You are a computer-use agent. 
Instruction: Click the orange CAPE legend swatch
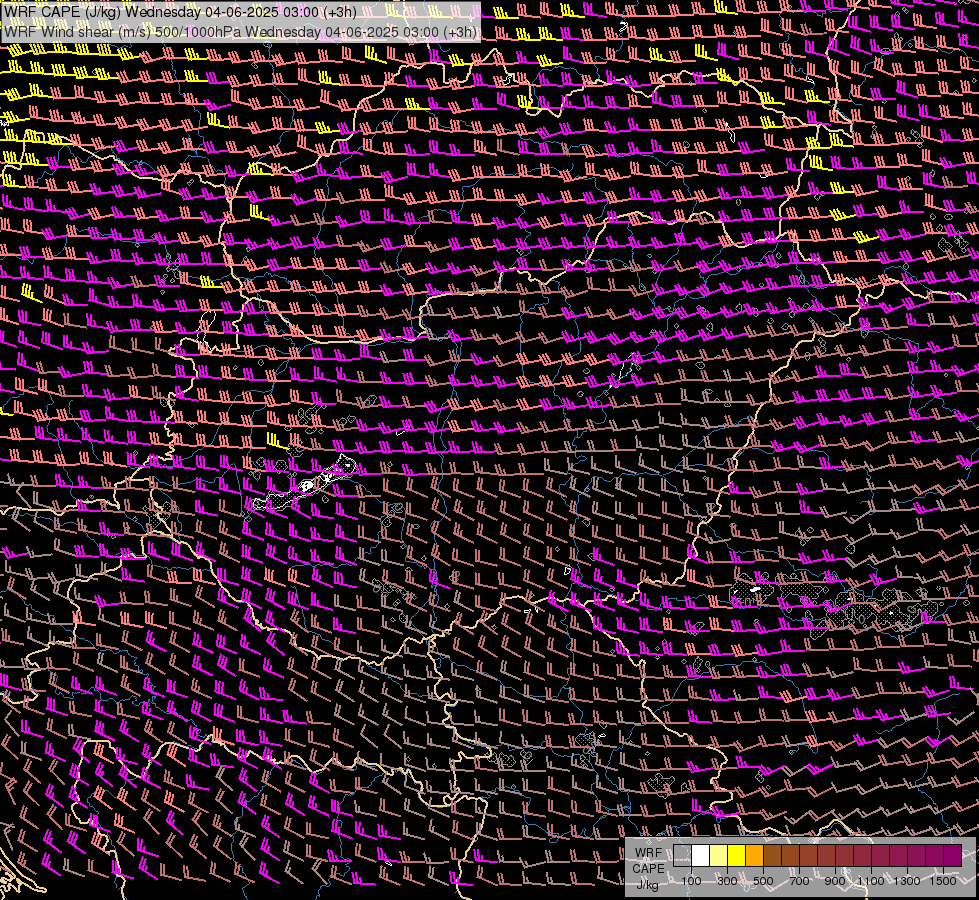(x=754, y=856)
